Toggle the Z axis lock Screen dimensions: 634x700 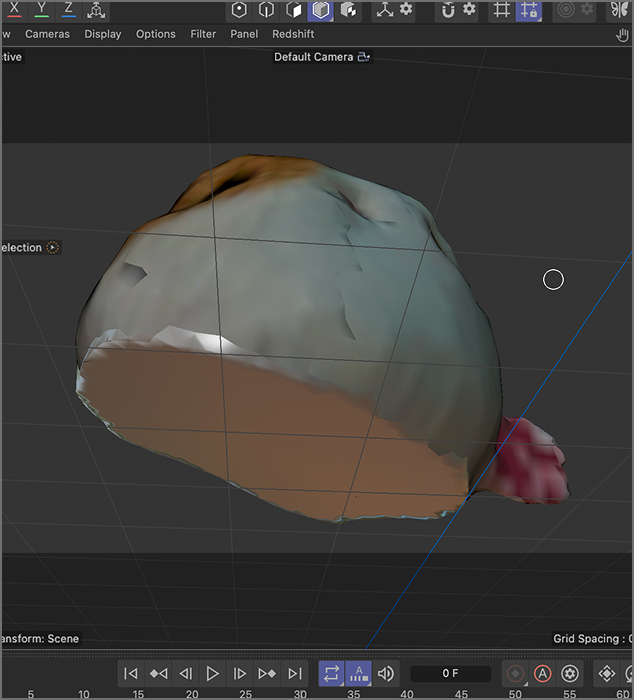coord(68,9)
